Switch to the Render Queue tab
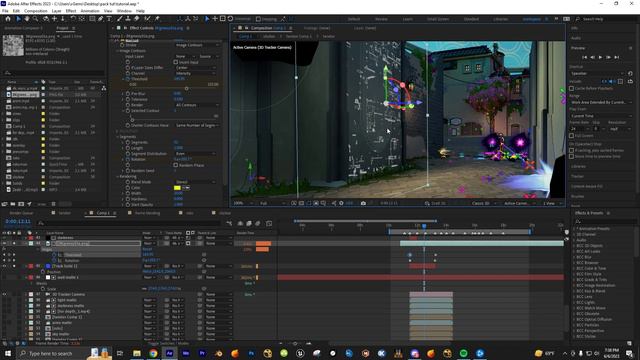 point(22,213)
